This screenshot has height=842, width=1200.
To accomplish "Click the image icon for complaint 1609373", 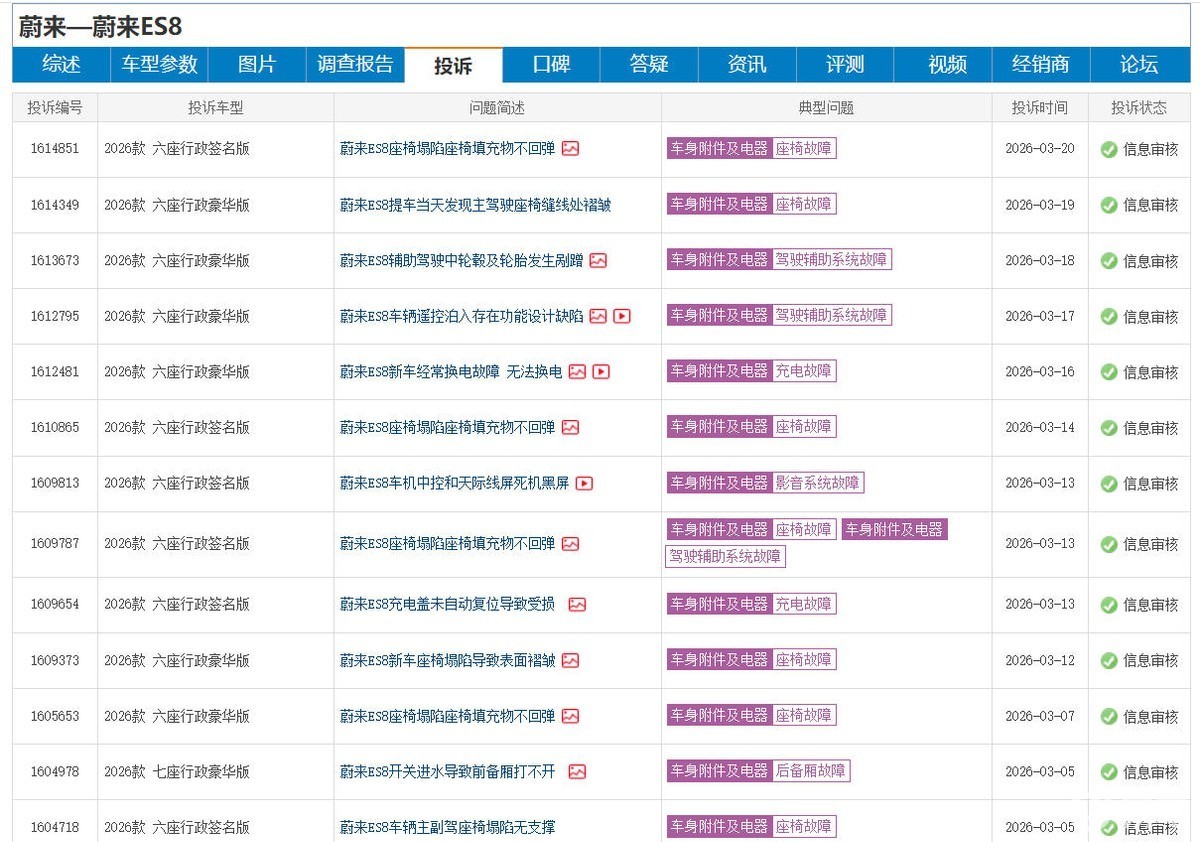I will [571, 661].
